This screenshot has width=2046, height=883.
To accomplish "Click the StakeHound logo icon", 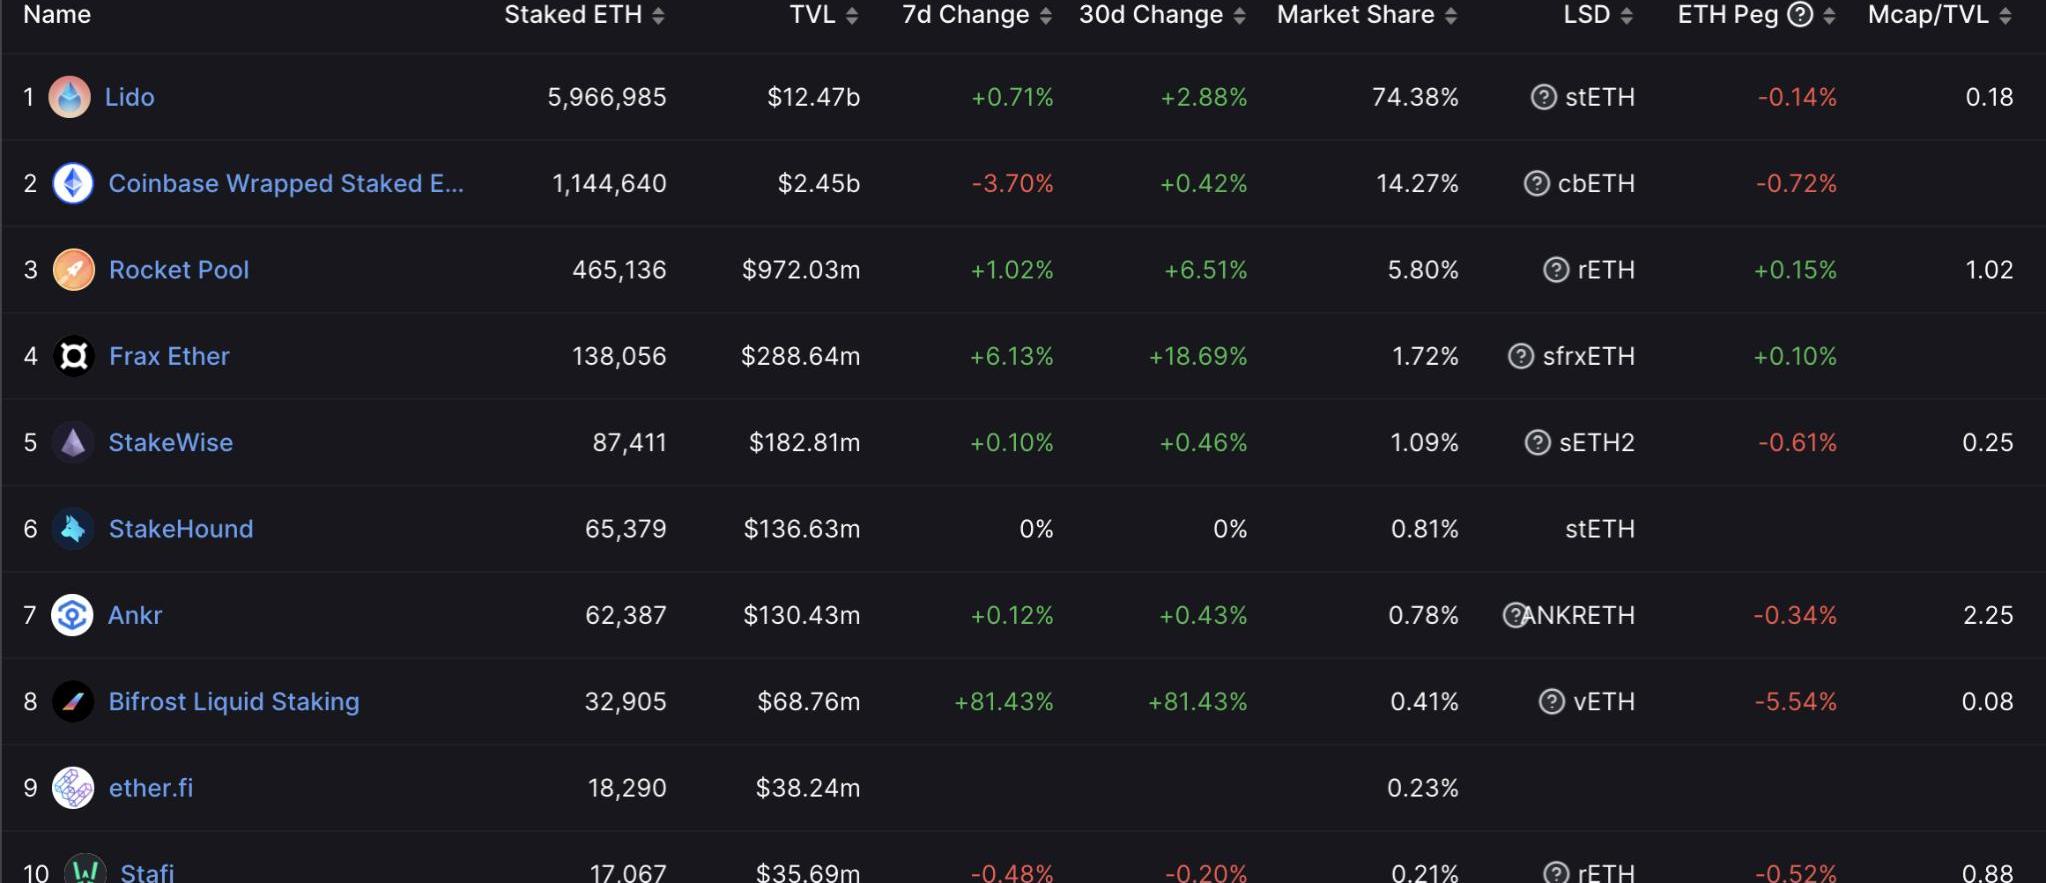I will pos(73,529).
